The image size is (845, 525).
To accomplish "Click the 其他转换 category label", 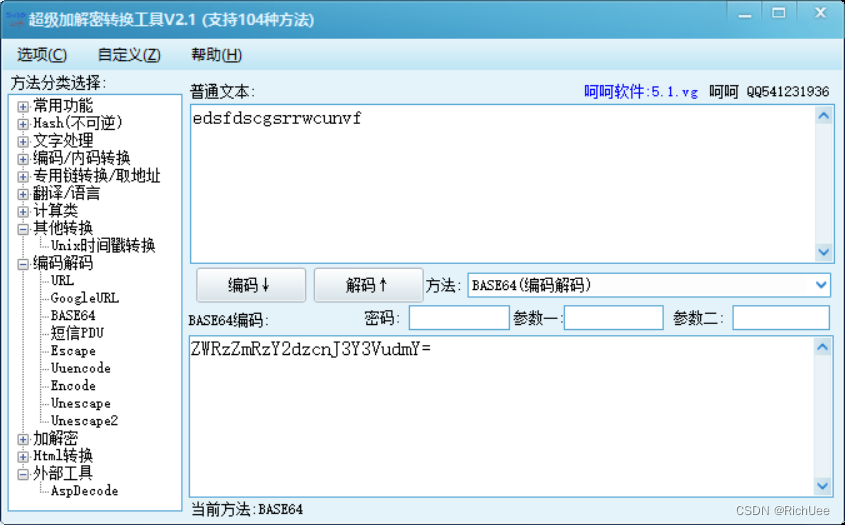I will pyautogui.click(x=63, y=229).
